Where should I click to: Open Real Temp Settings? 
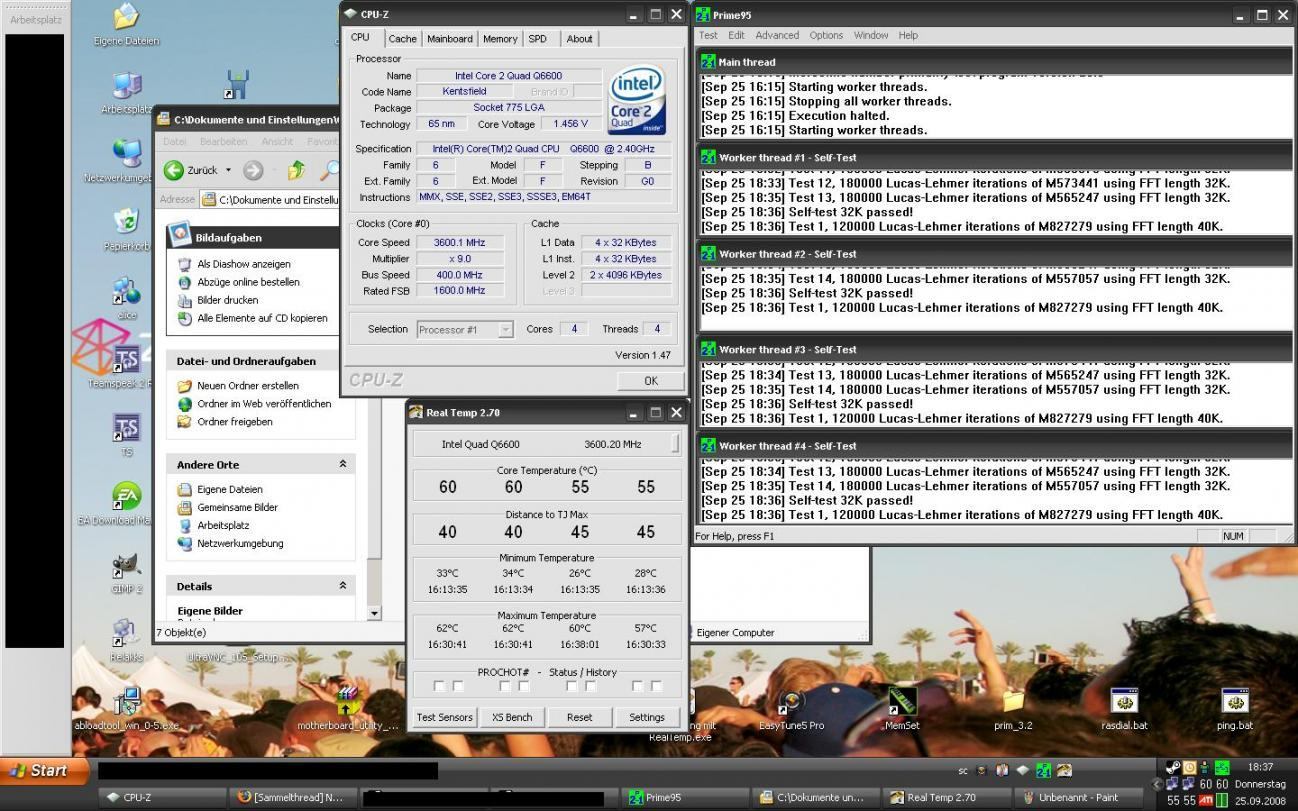point(647,717)
